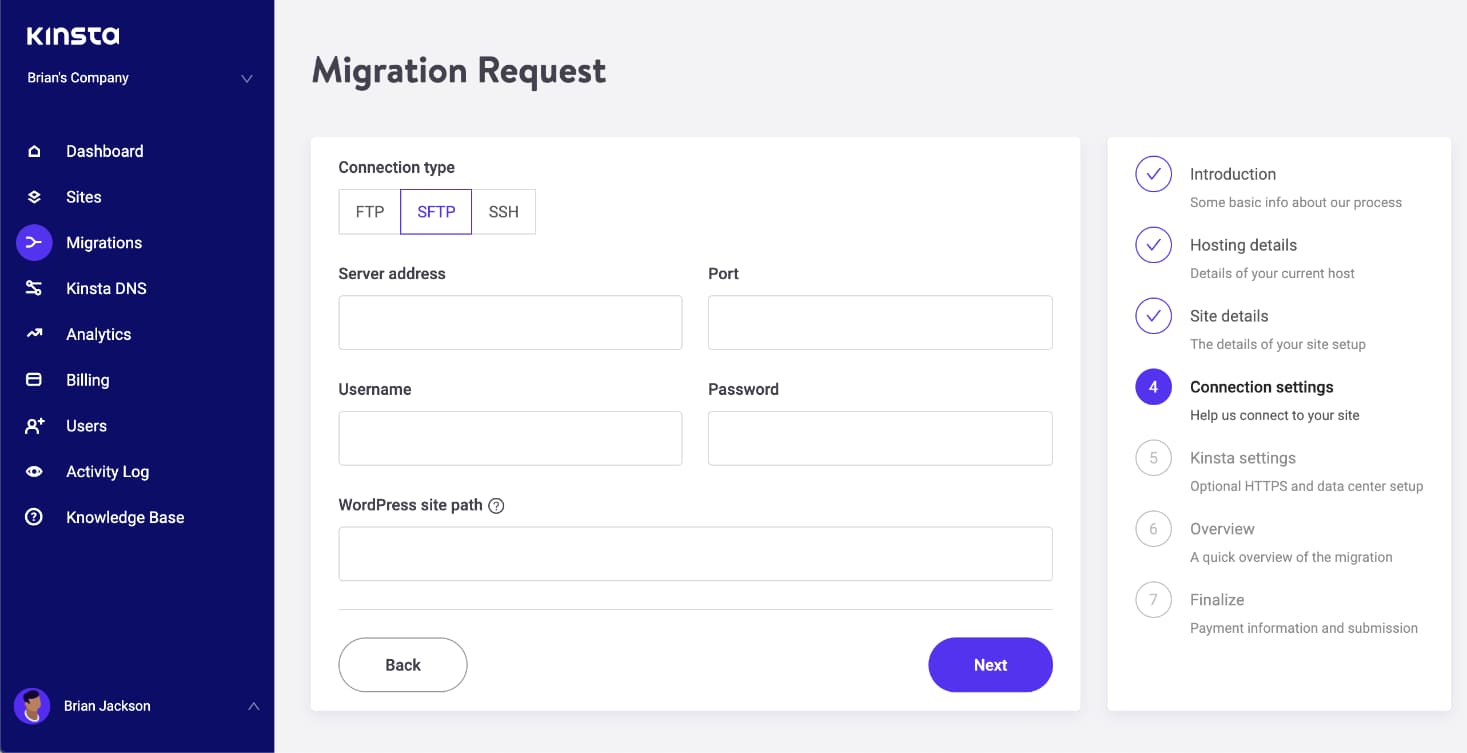Expand the Brian's Company dropdown

coord(247,78)
